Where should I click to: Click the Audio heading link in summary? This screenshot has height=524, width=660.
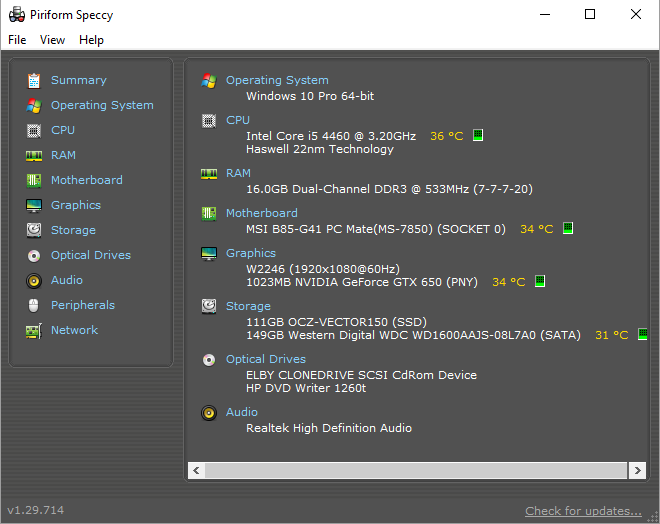coord(242,412)
